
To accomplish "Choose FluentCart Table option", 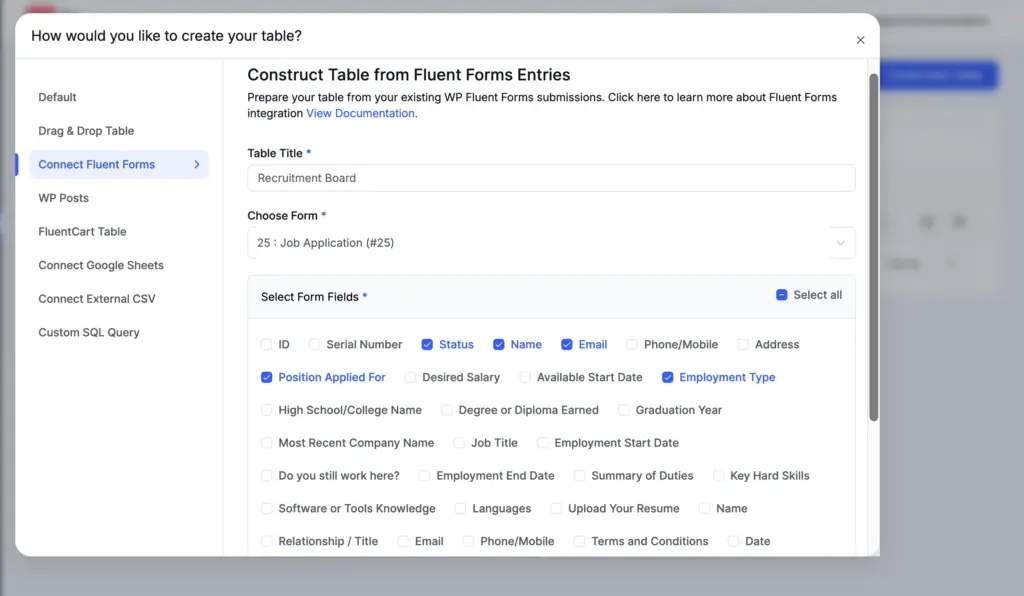I will click(x=82, y=232).
